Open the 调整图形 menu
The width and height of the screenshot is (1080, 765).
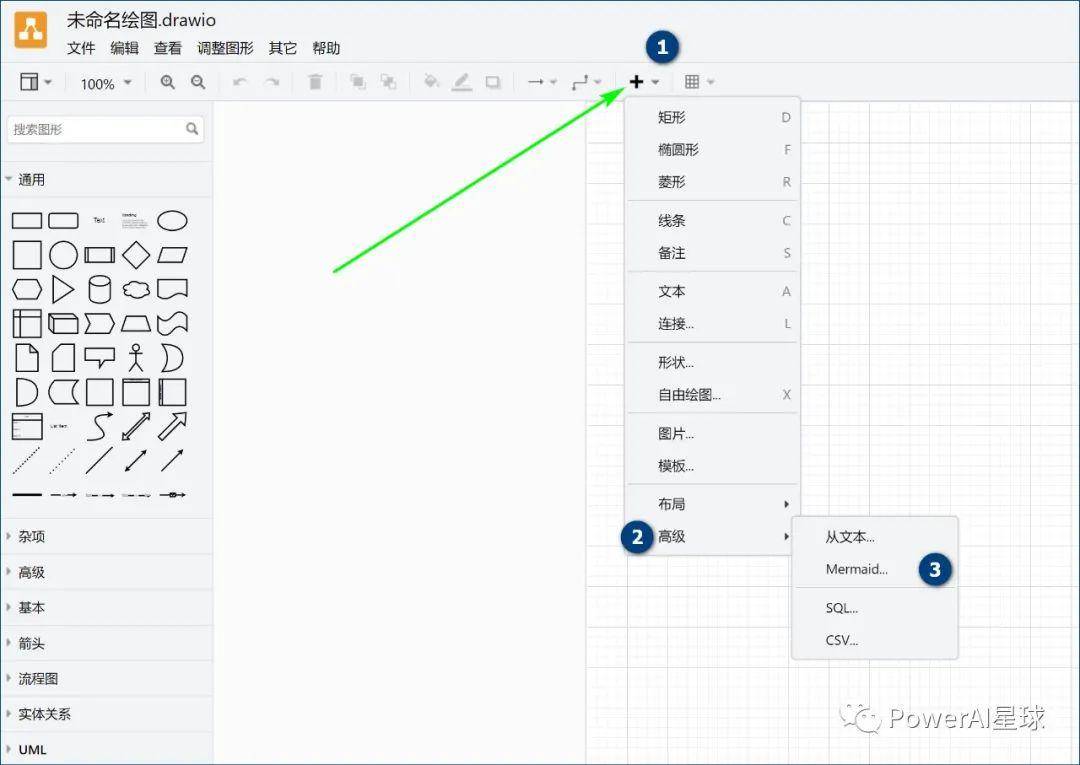225,48
